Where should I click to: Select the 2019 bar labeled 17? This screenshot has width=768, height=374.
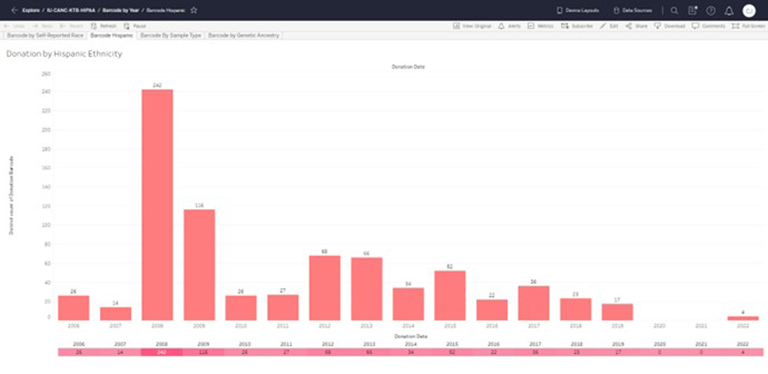click(x=618, y=312)
